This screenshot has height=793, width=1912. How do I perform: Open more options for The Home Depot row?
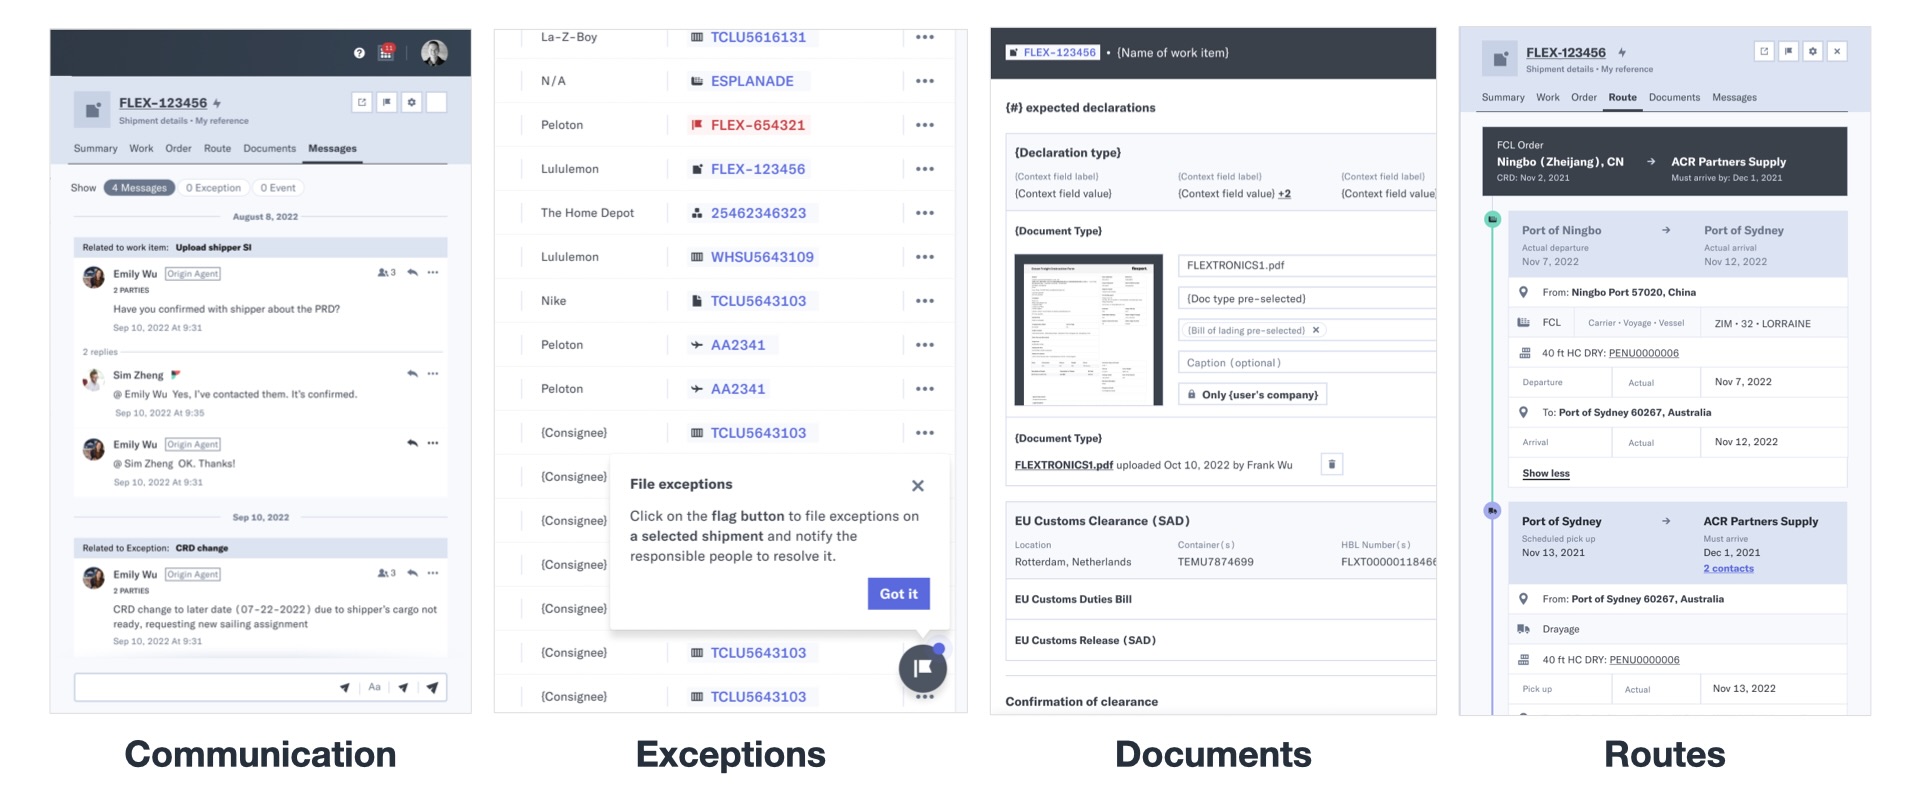pyautogui.click(x=925, y=213)
